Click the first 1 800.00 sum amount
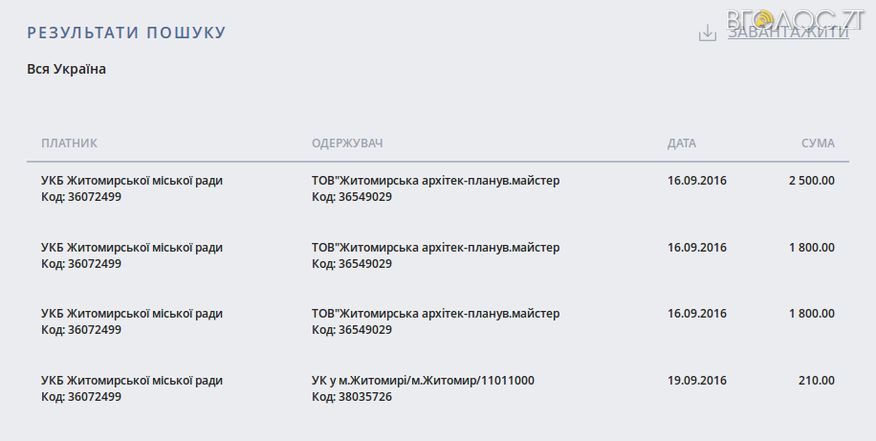This screenshot has width=876, height=441. tap(811, 247)
